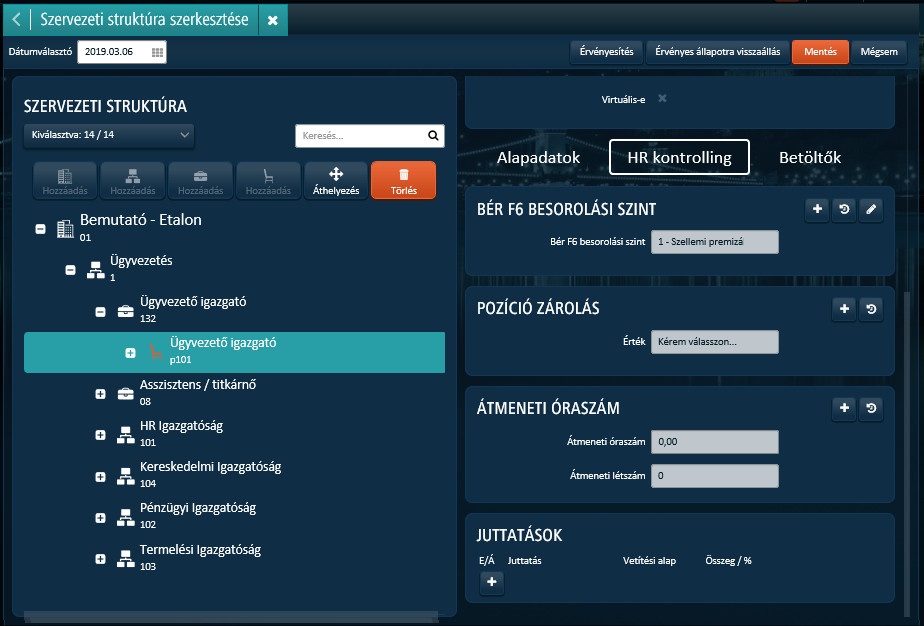924x626 pixels.
Task: Expand the Pénzügyi Igazgatóság node
Action: [x=100, y=518]
